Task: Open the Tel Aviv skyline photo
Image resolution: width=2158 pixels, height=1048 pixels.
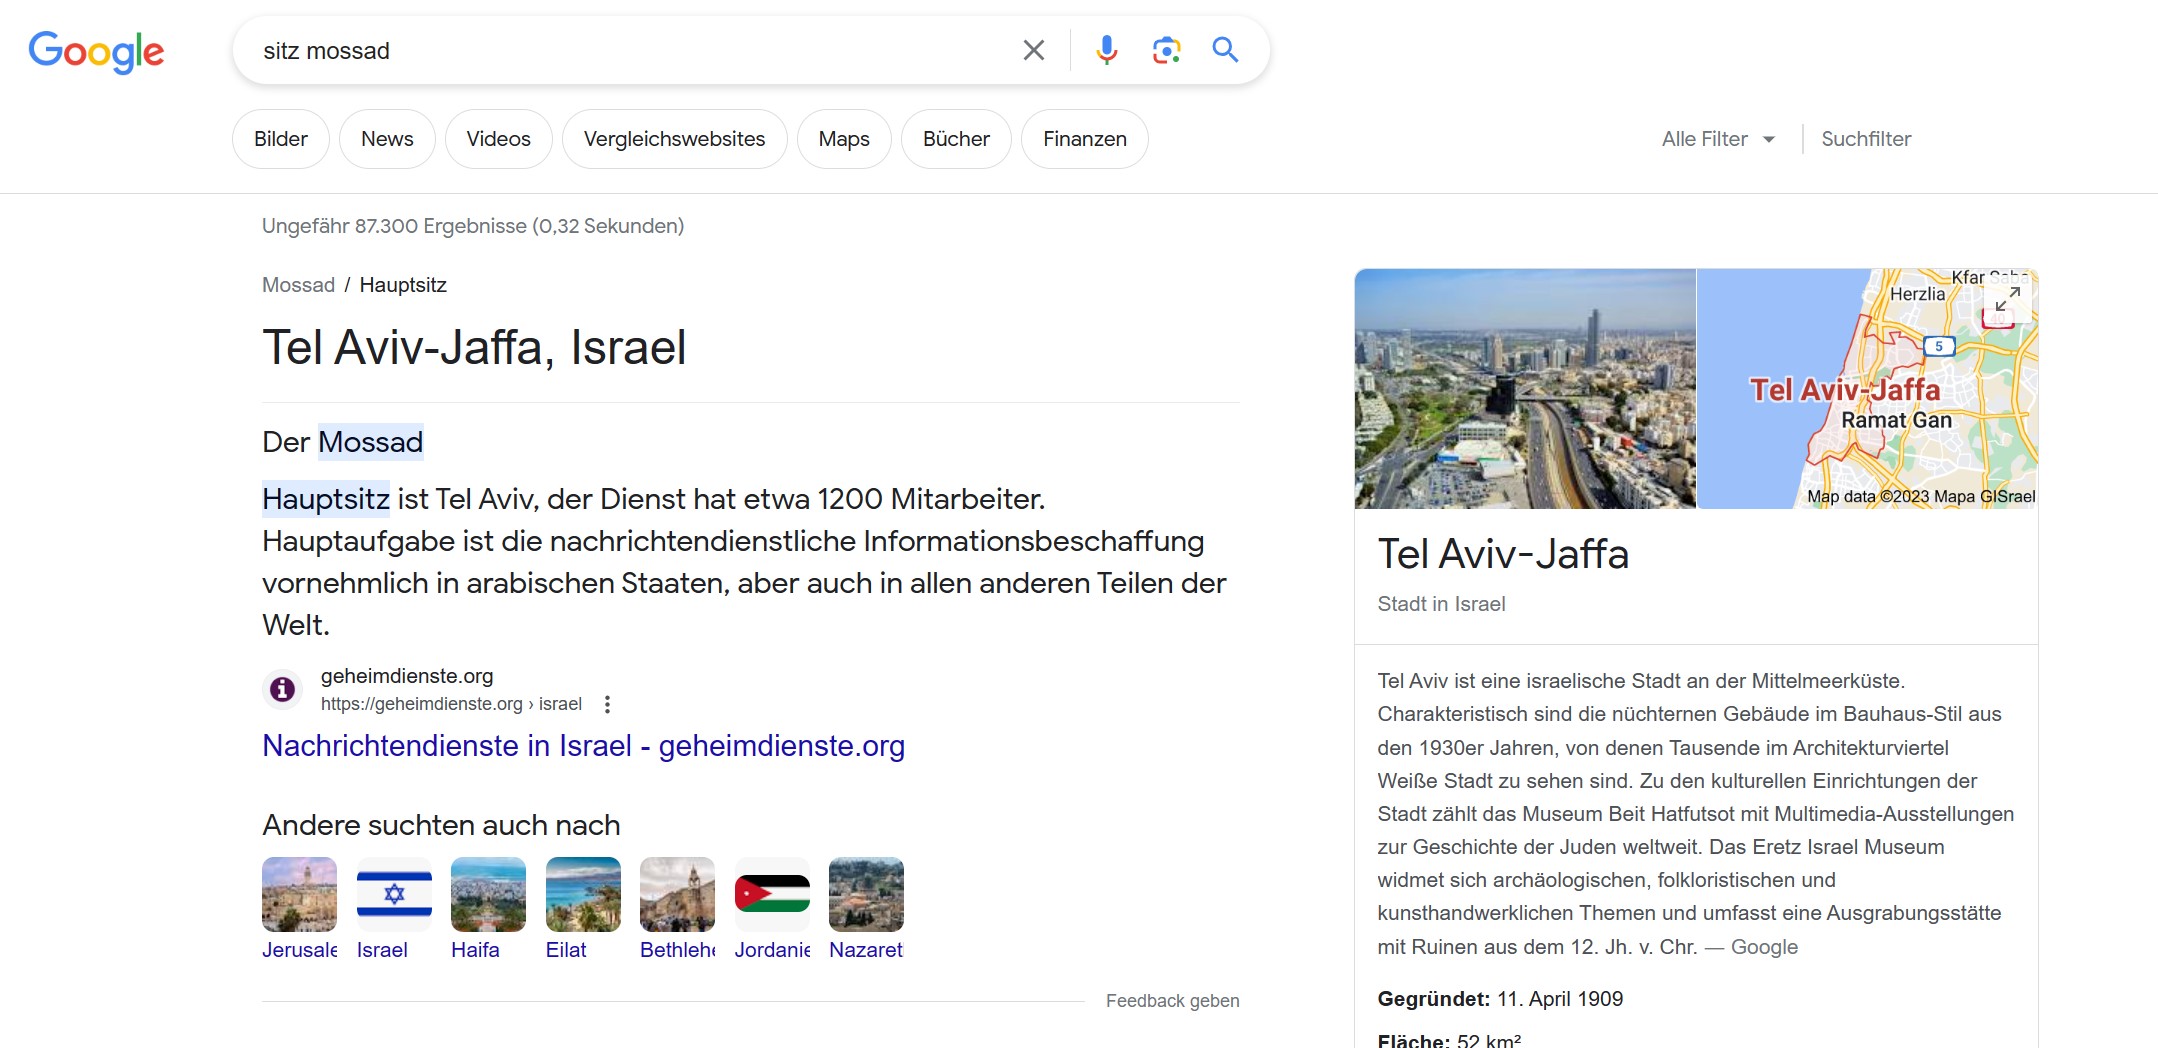Action: (x=1525, y=389)
